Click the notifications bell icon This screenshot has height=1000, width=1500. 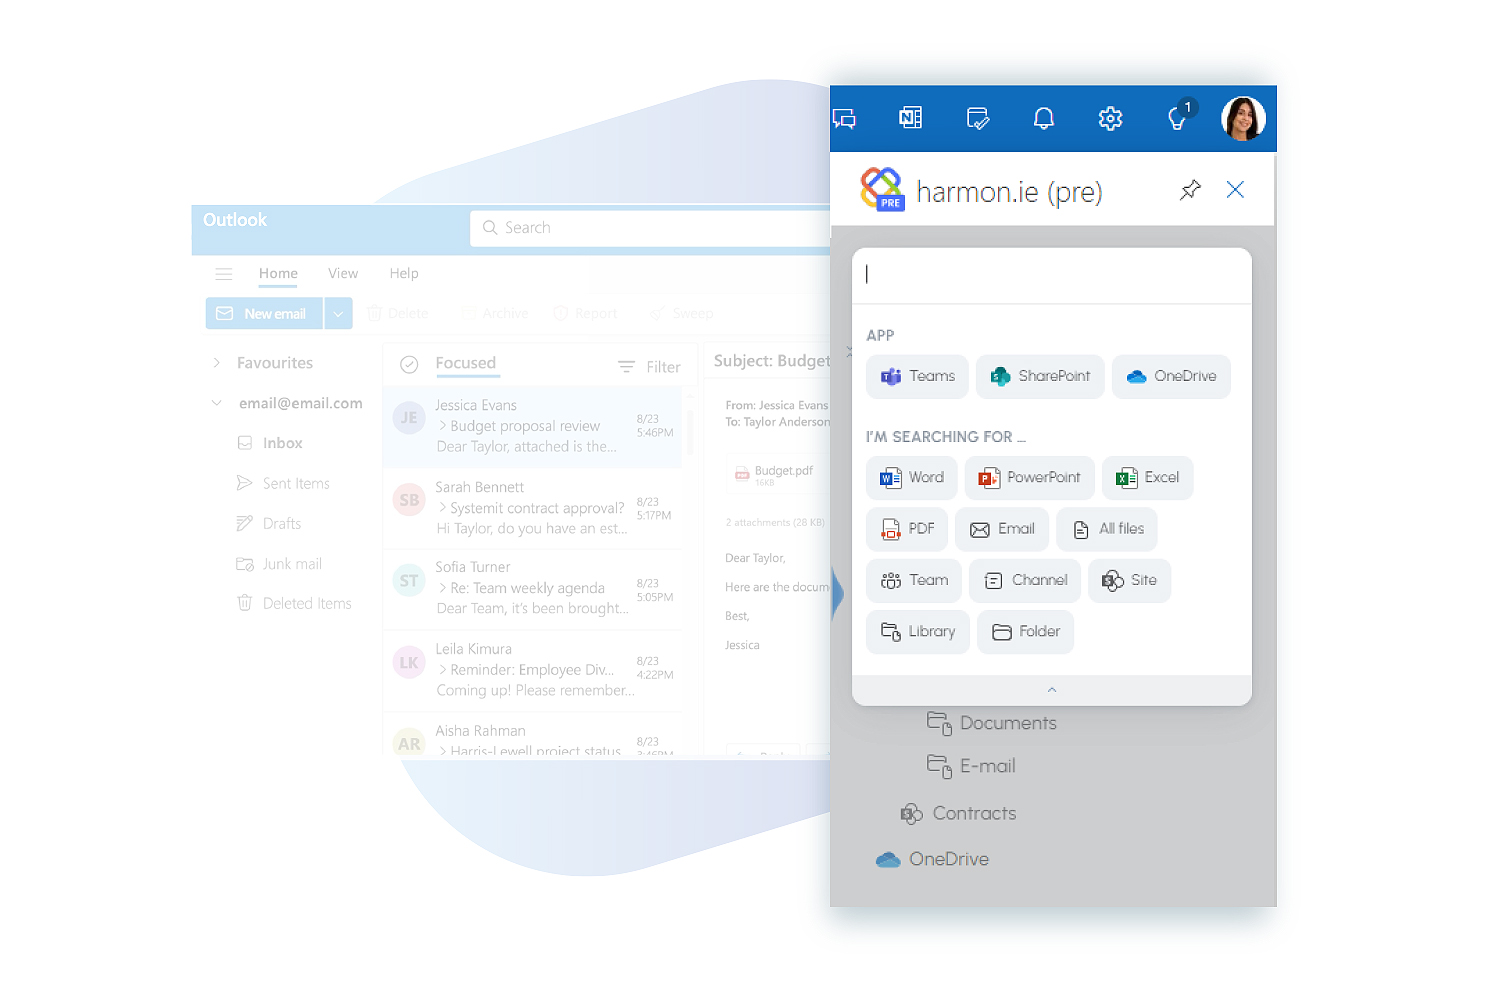point(1043,119)
